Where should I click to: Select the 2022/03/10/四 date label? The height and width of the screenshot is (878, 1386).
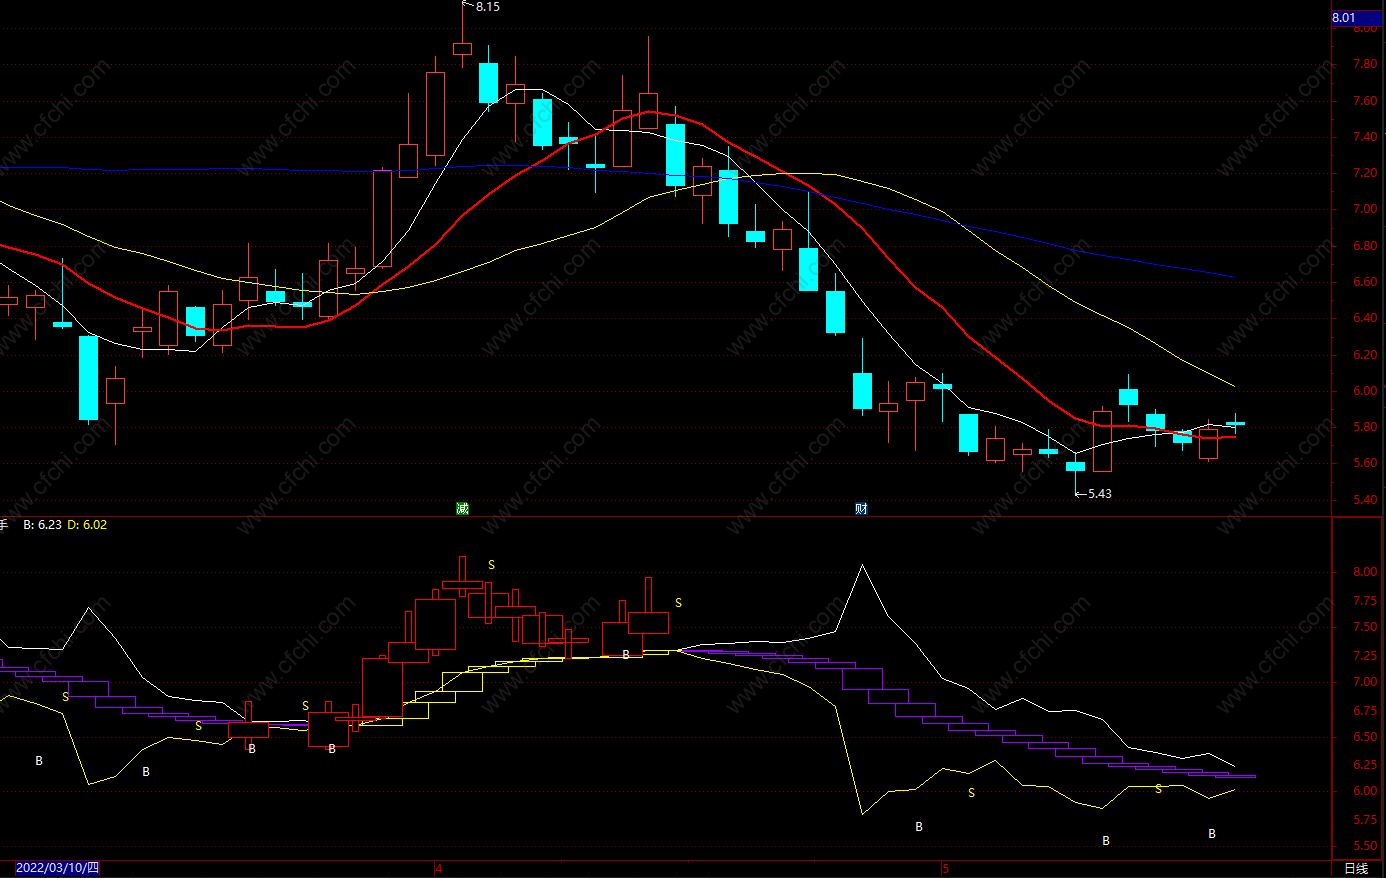point(57,868)
